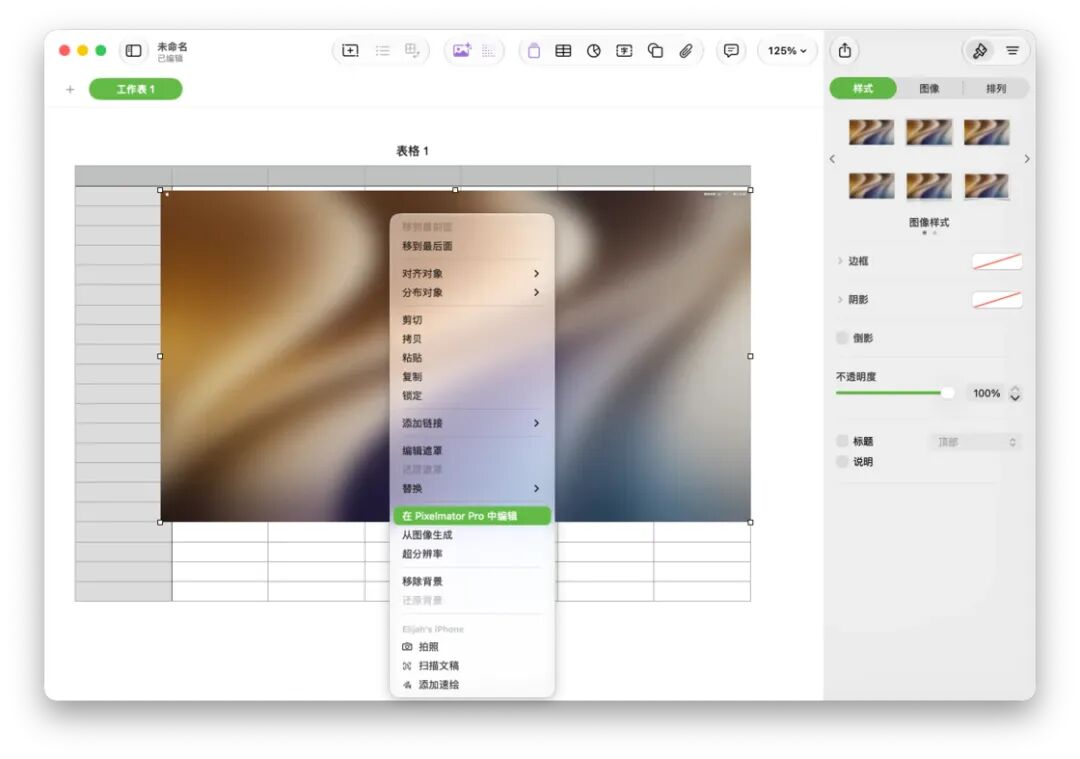This screenshot has width=1080, height=759.
Task: Open the 125% zoom dropdown
Action: click(x=787, y=50)
